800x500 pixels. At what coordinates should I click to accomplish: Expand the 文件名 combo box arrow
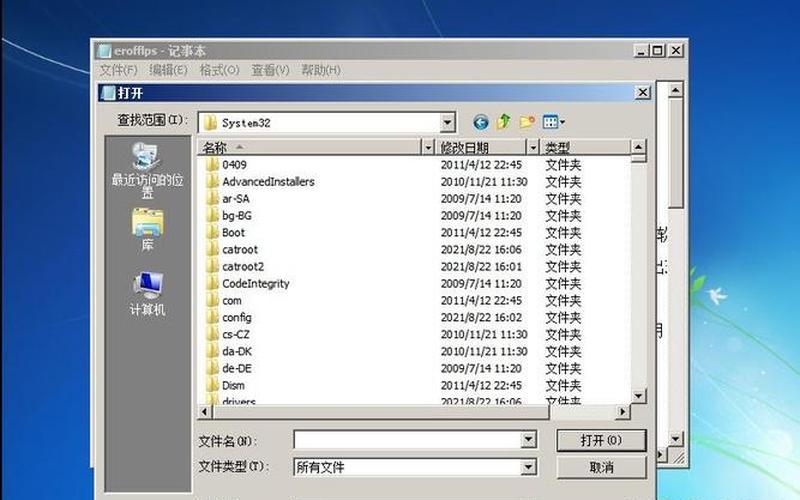pyautogui.click(x=529, y=440)
